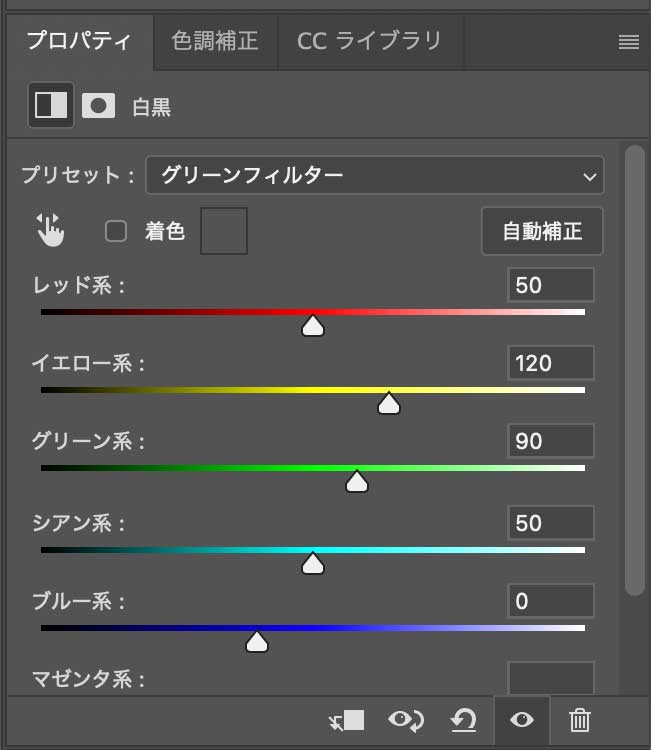651x750 pixels.
Task: Open the 色調補正 tab
Action: [x=215, y=41]
